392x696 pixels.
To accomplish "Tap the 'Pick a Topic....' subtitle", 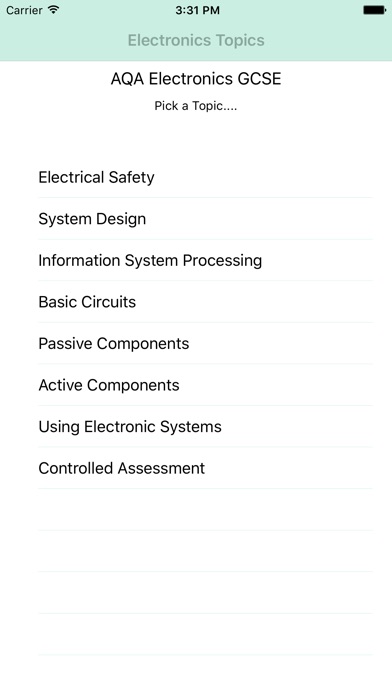I will 196,106.
